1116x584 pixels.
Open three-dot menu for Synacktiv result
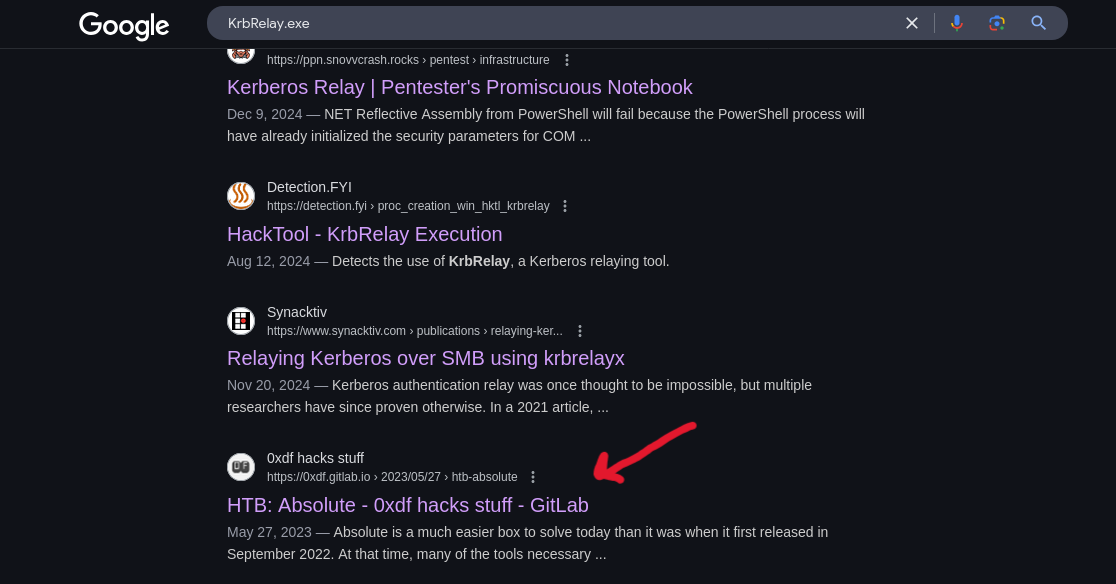pyautogui.click(x=579, y=331)
